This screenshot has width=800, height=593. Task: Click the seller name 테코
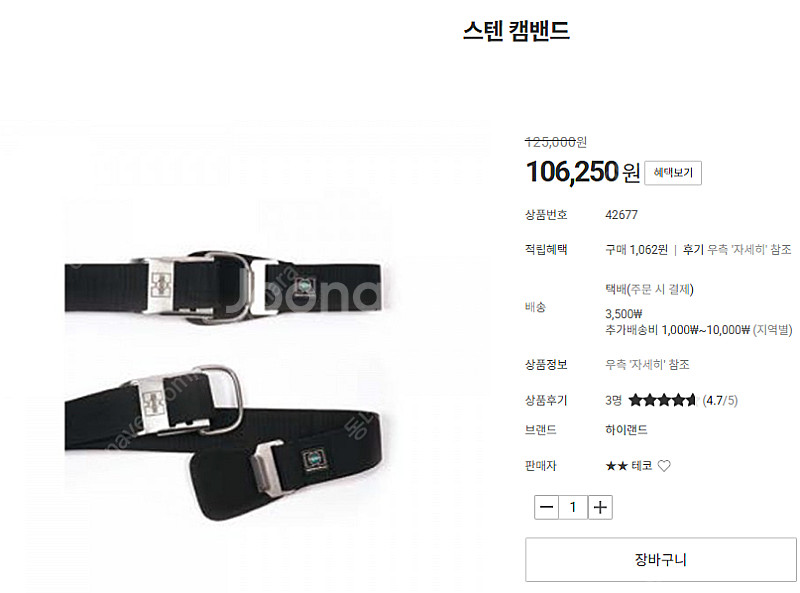(642, 465)
